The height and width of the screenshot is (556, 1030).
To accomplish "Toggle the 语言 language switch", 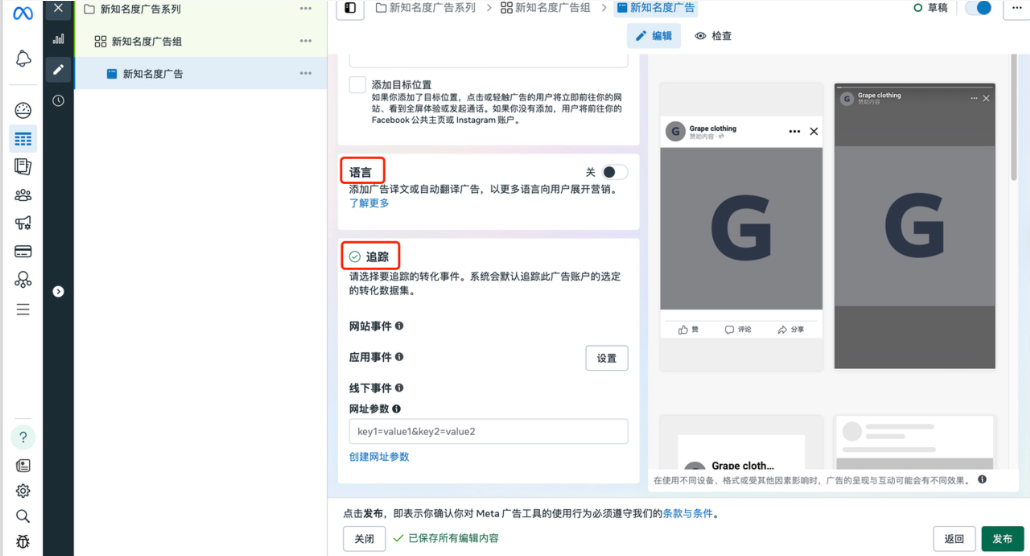I will click(615, 172).
